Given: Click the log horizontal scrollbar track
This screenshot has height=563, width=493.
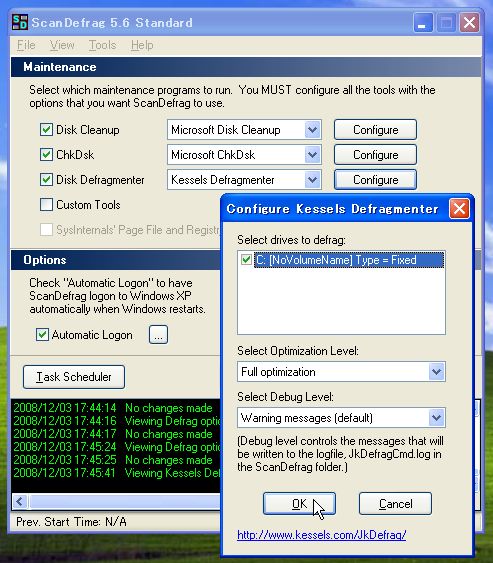Looking at the screenshot, I should 124,501.
